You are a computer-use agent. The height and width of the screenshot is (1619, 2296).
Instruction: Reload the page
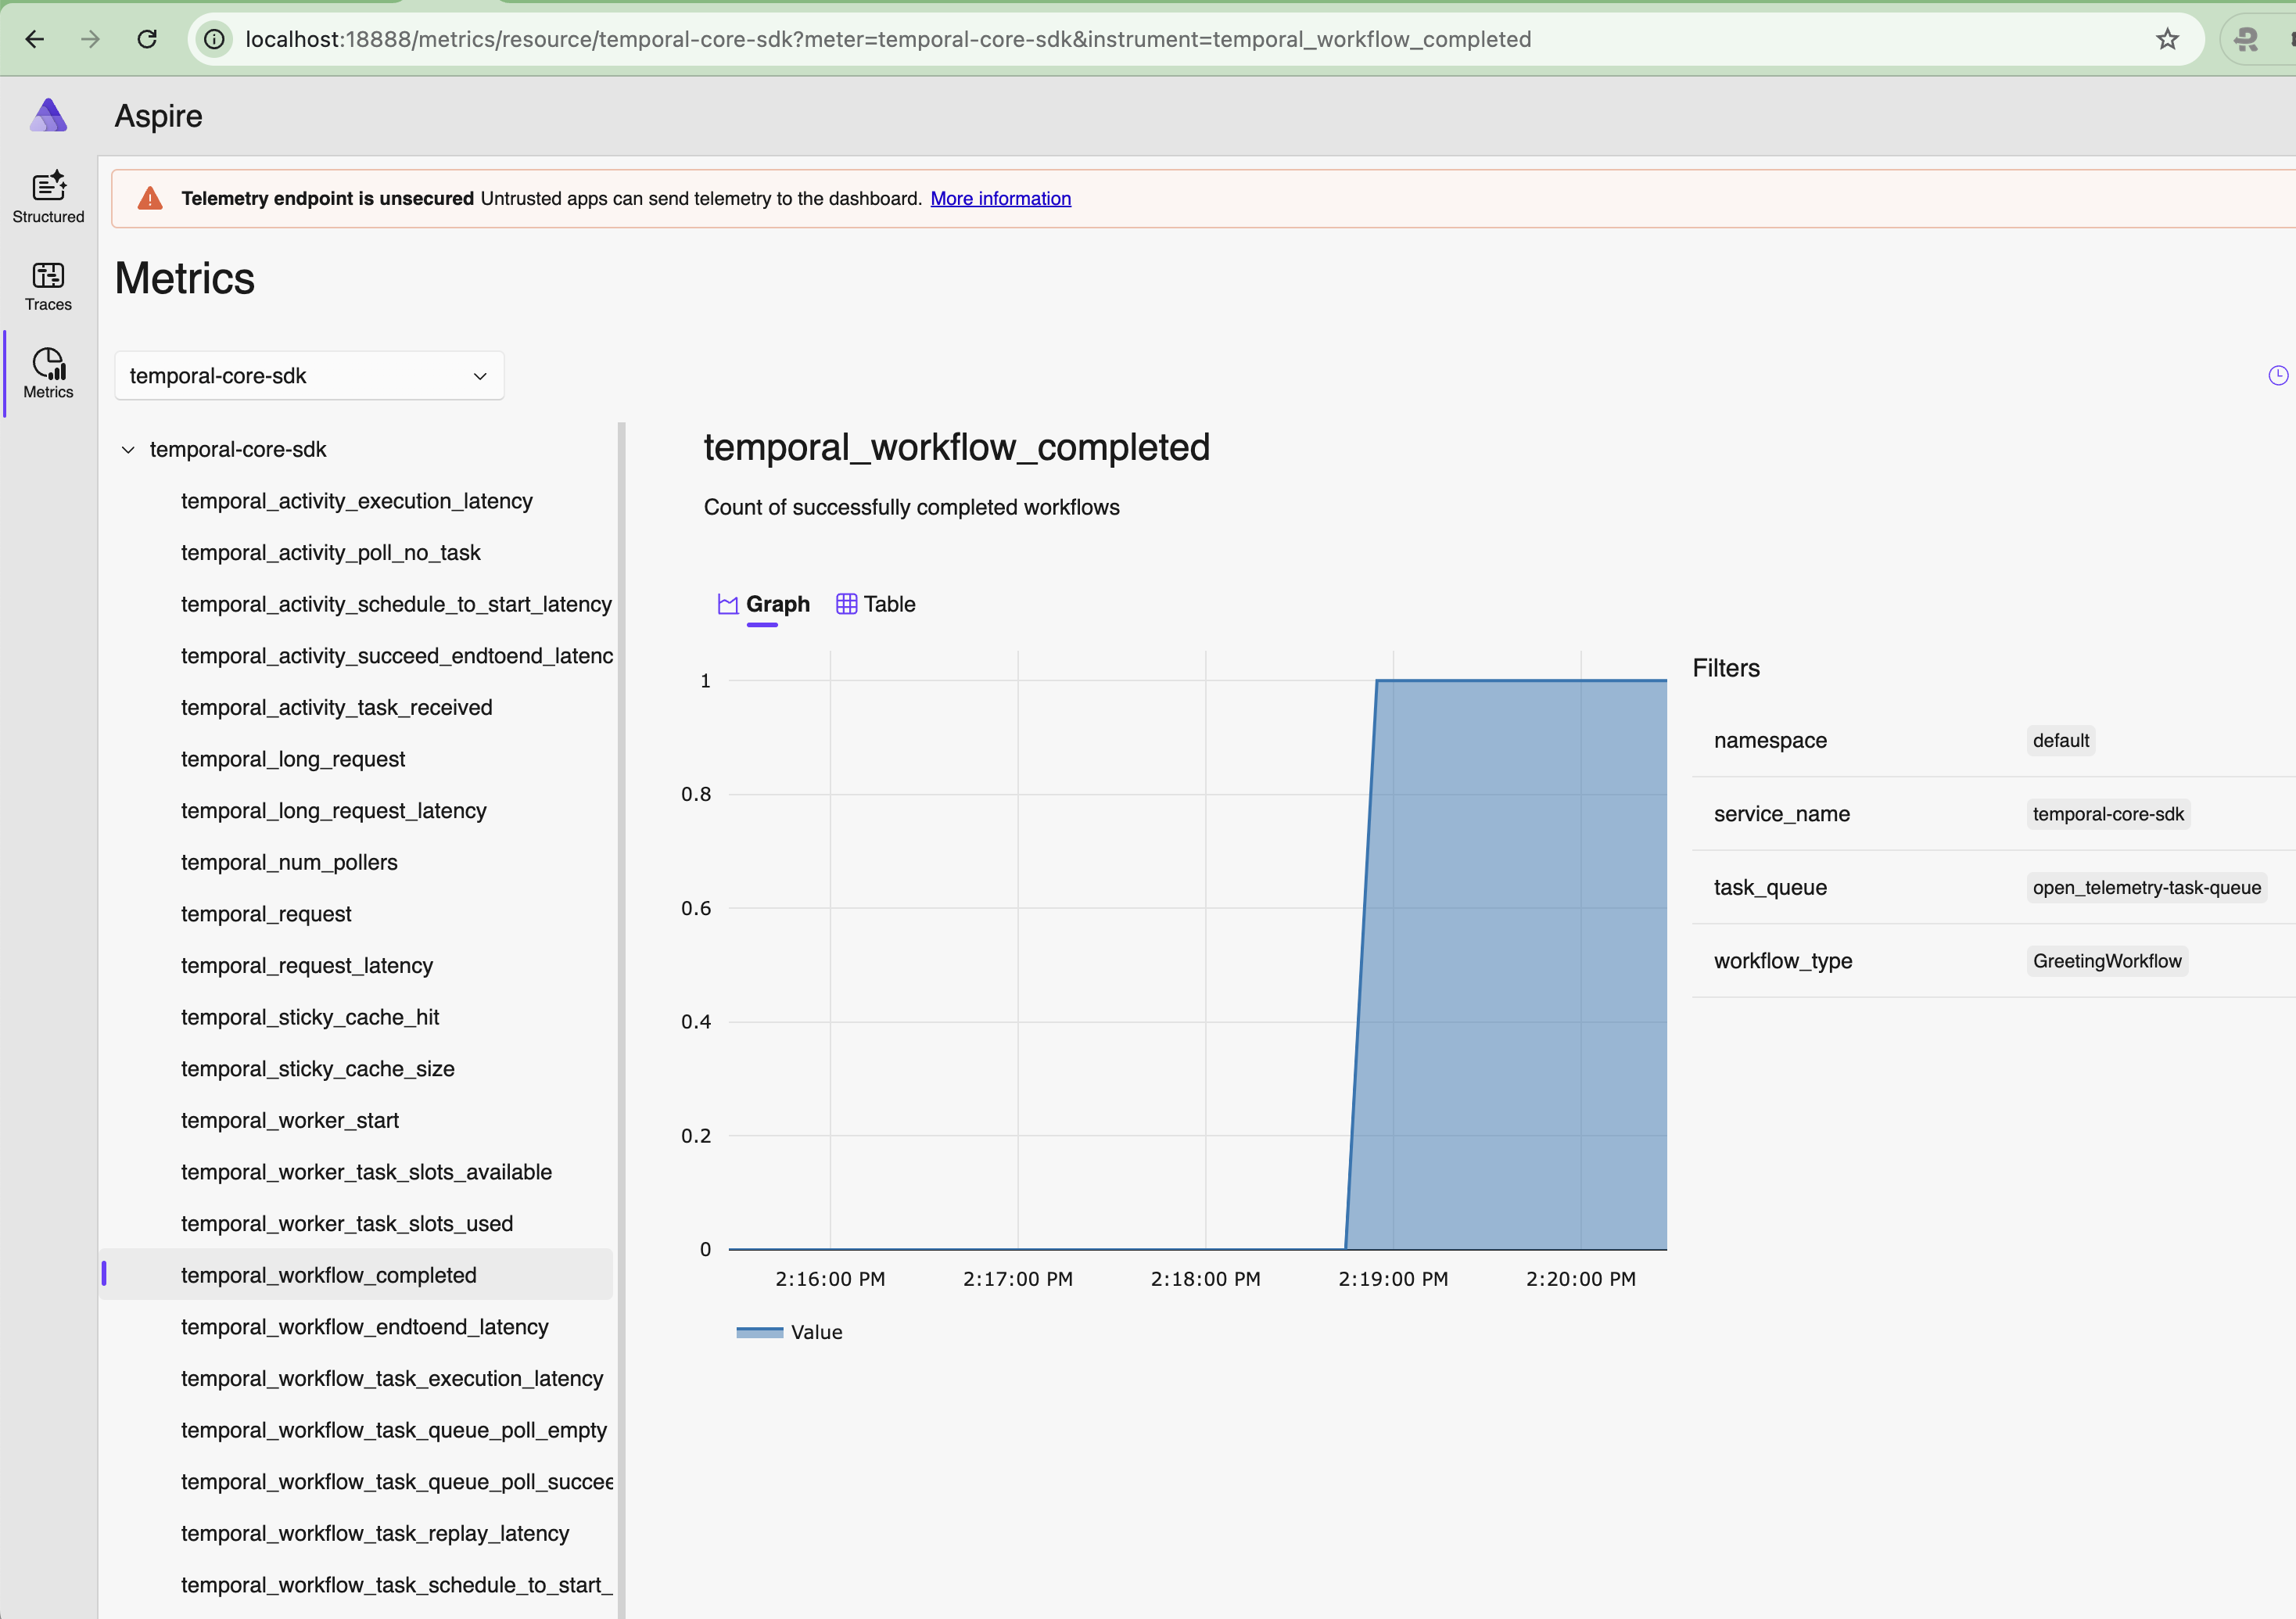click(147, 39)
